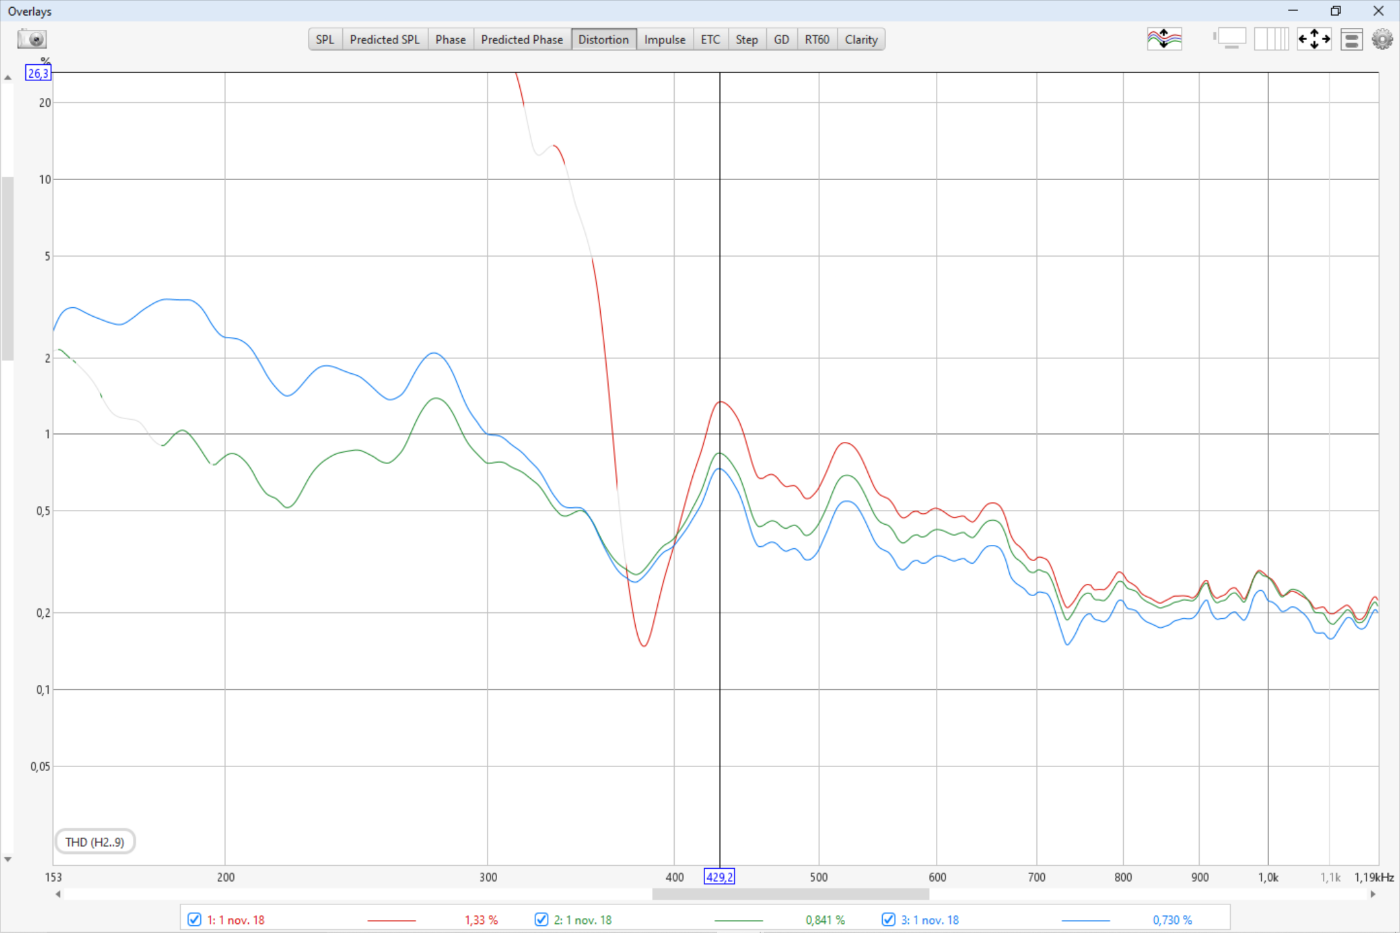
Task: Click the red trace 1 line sample
Action: 391,920
